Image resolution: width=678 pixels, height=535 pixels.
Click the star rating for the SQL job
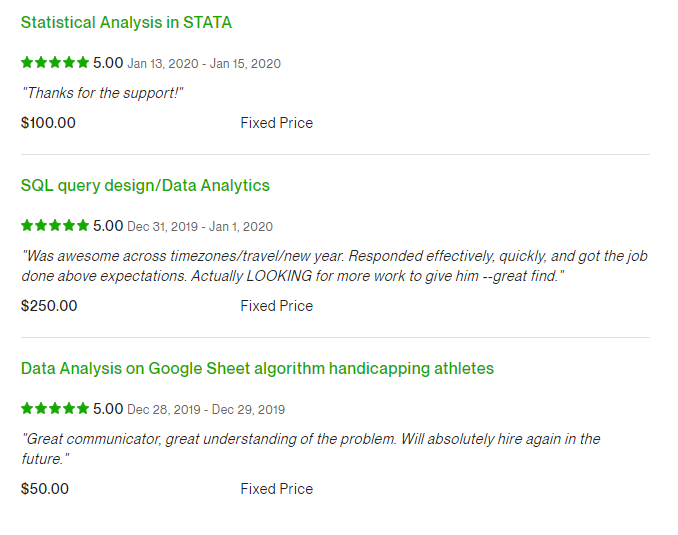pyautogui.click(x=55, y=226)
